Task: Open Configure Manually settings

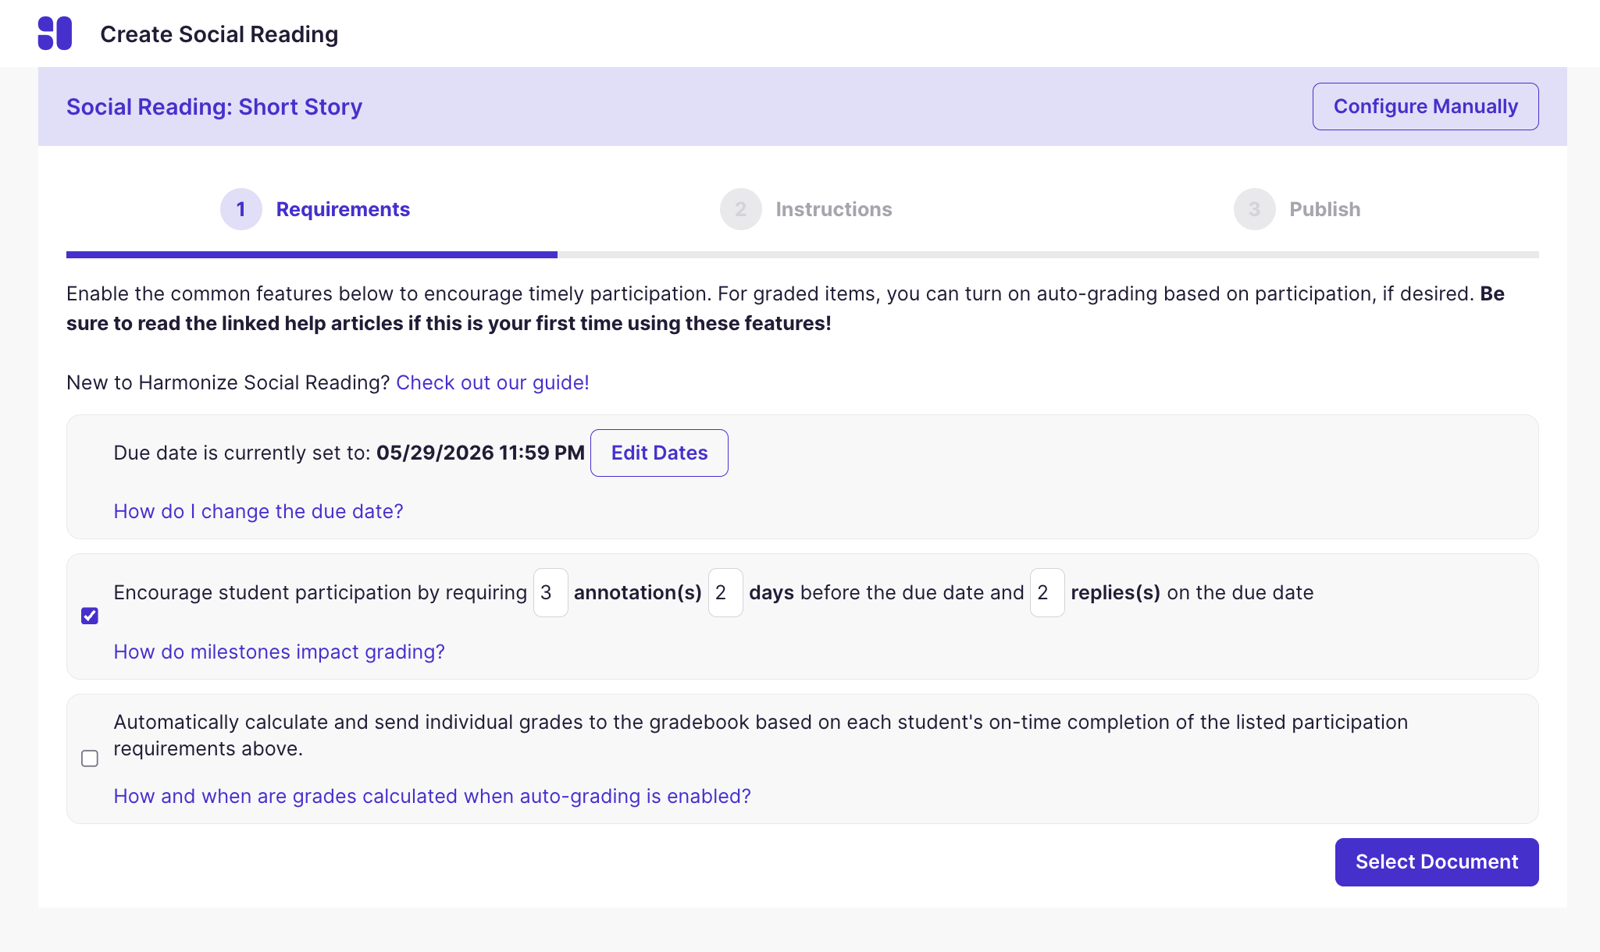Action: [1425, 106]
